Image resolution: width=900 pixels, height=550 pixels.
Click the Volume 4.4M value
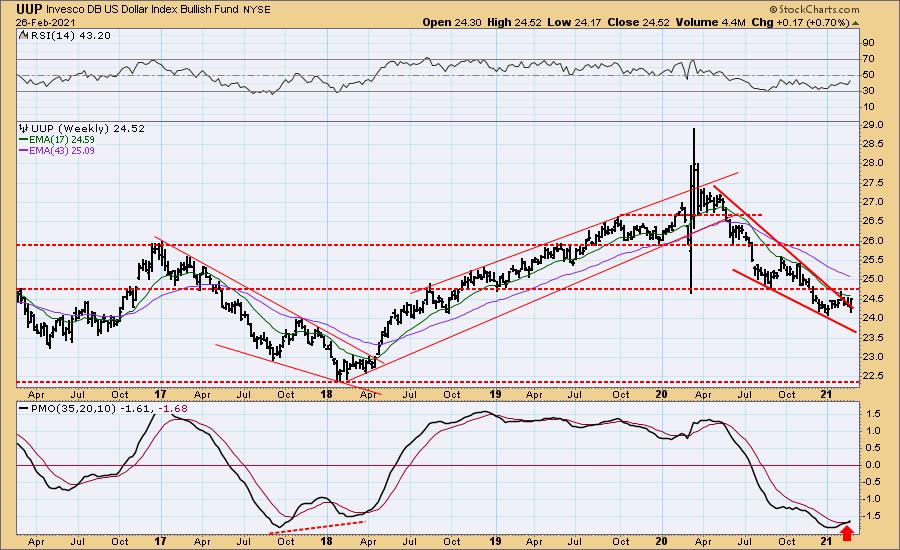point(710,22)
